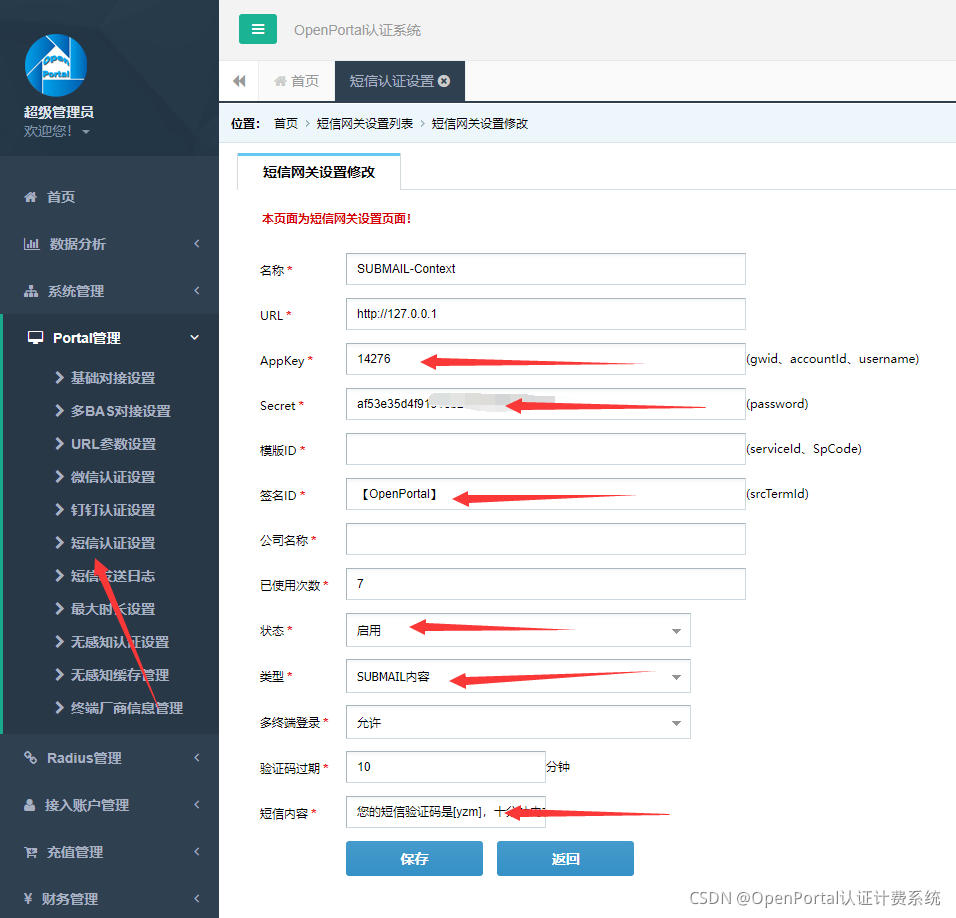Click the empty 公司名称 input field
Screen dimensions: 956x918
click(x=546, y=539)
